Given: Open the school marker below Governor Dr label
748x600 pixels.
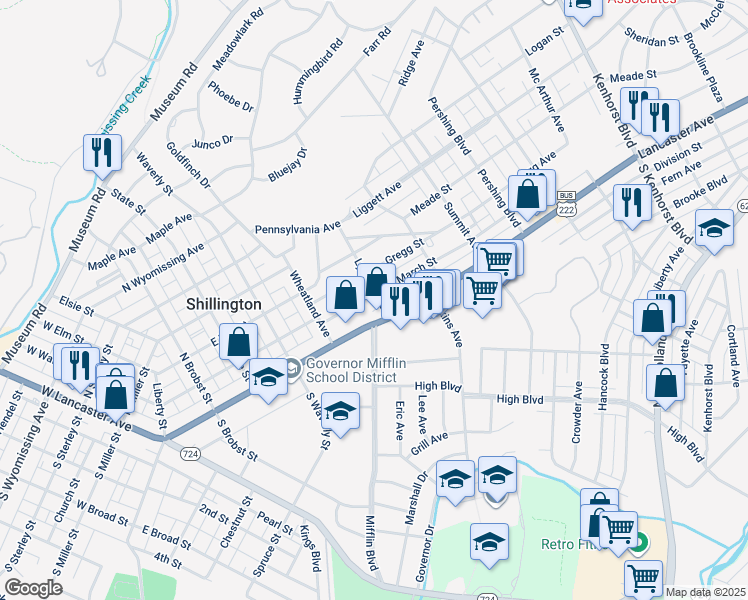Looking at the screenshot, I should (x=489, y=542).
